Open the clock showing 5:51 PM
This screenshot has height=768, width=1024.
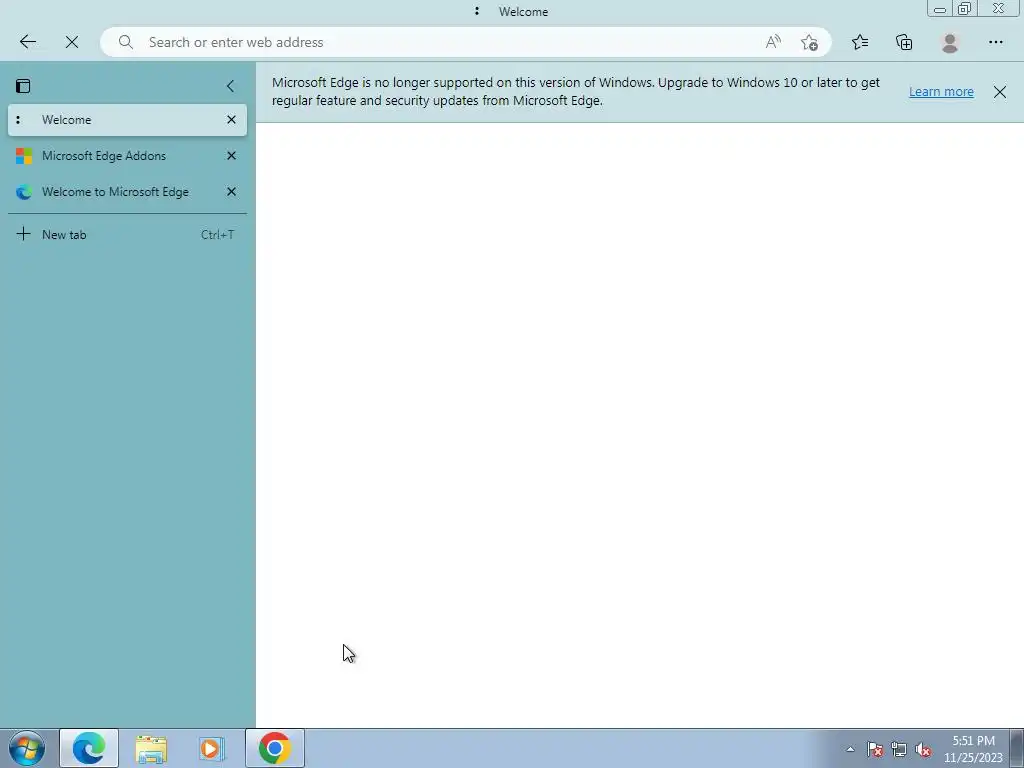(x=973, y=749)
